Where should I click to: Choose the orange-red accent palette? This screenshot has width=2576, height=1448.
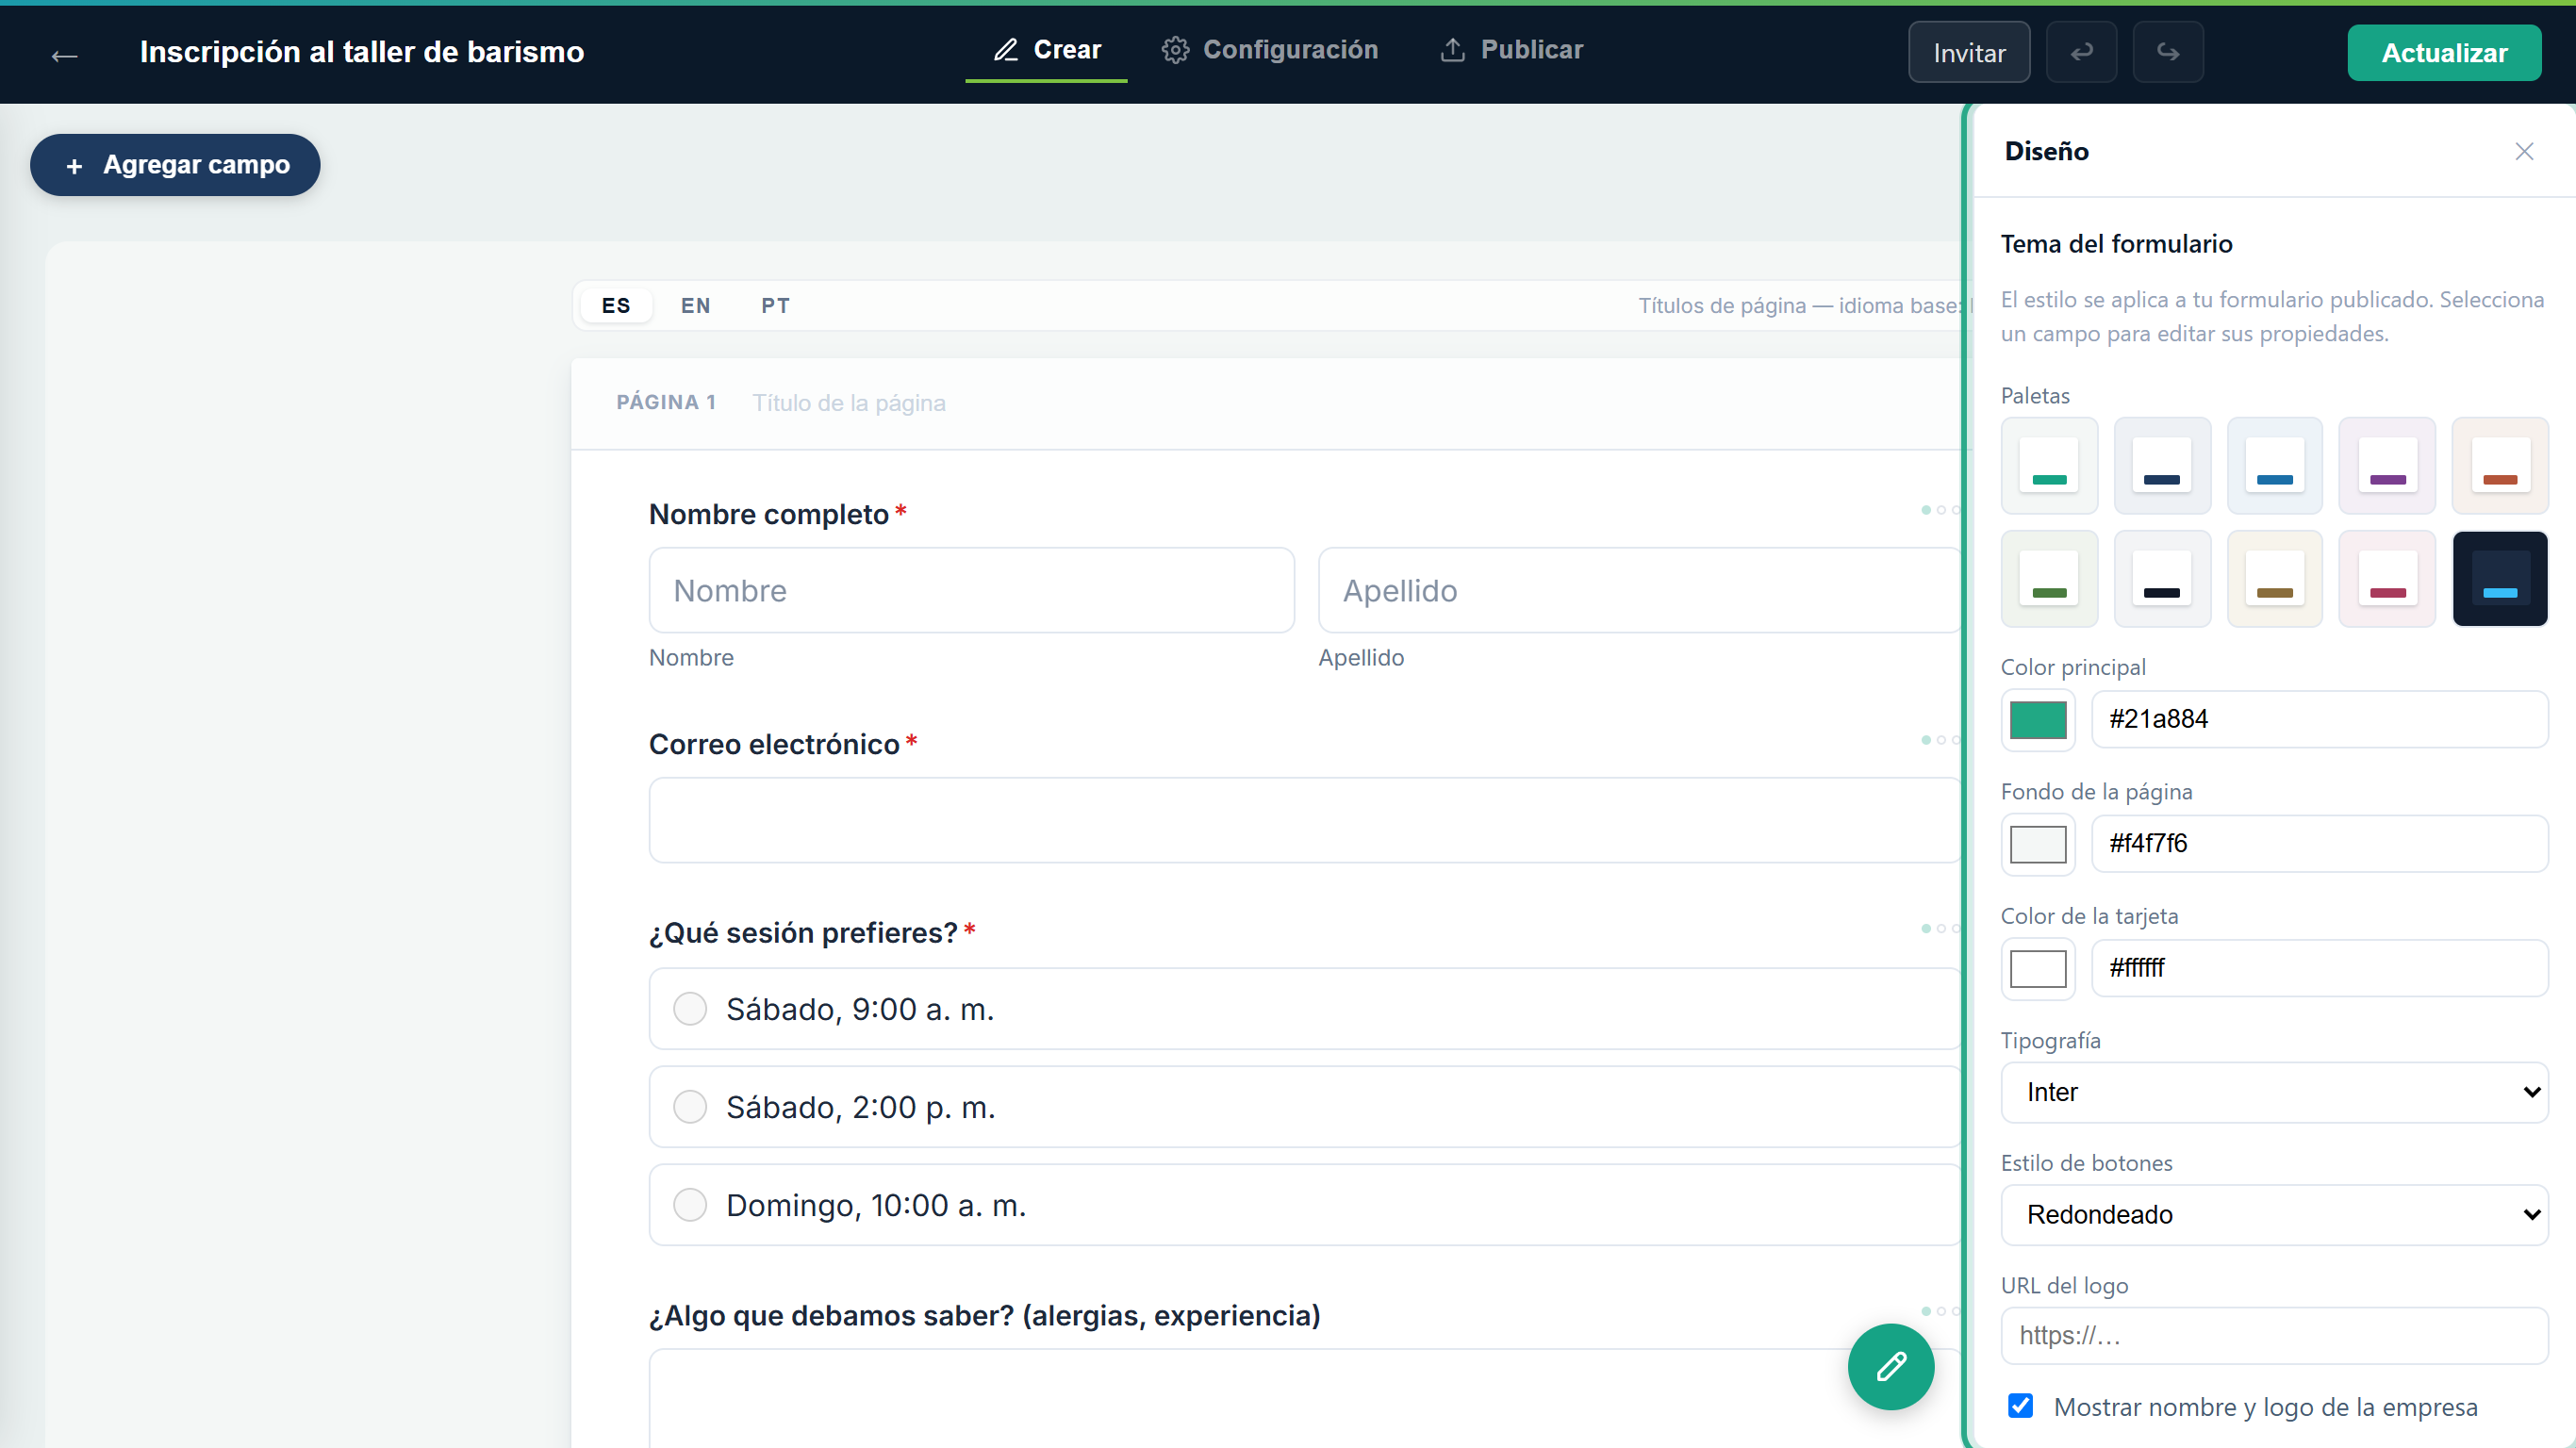pyautogui.click(x=2499, y=466)
